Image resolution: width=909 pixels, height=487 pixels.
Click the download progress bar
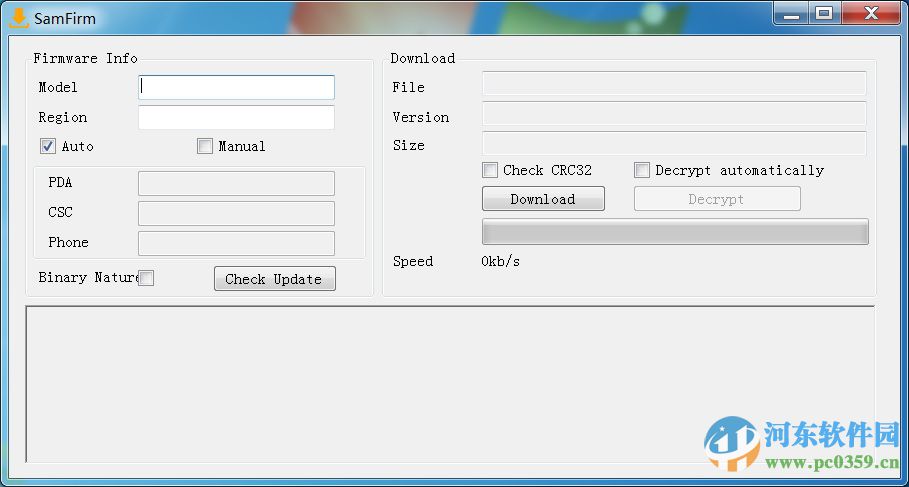[x=675, y=232]
